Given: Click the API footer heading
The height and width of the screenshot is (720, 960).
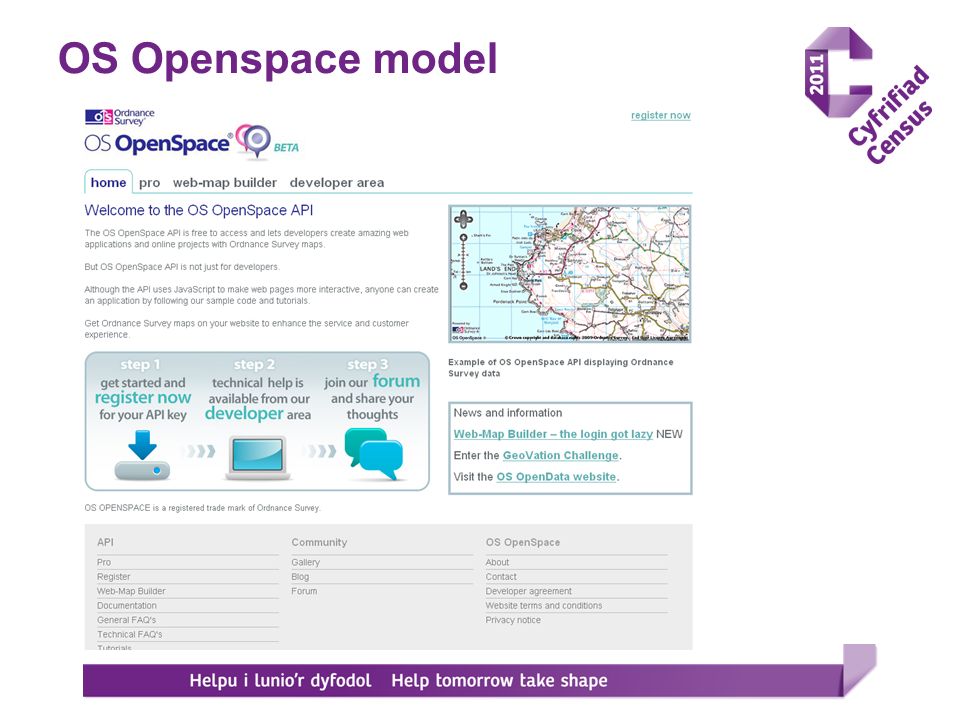Looking at the screenshot, I should 105,542.
